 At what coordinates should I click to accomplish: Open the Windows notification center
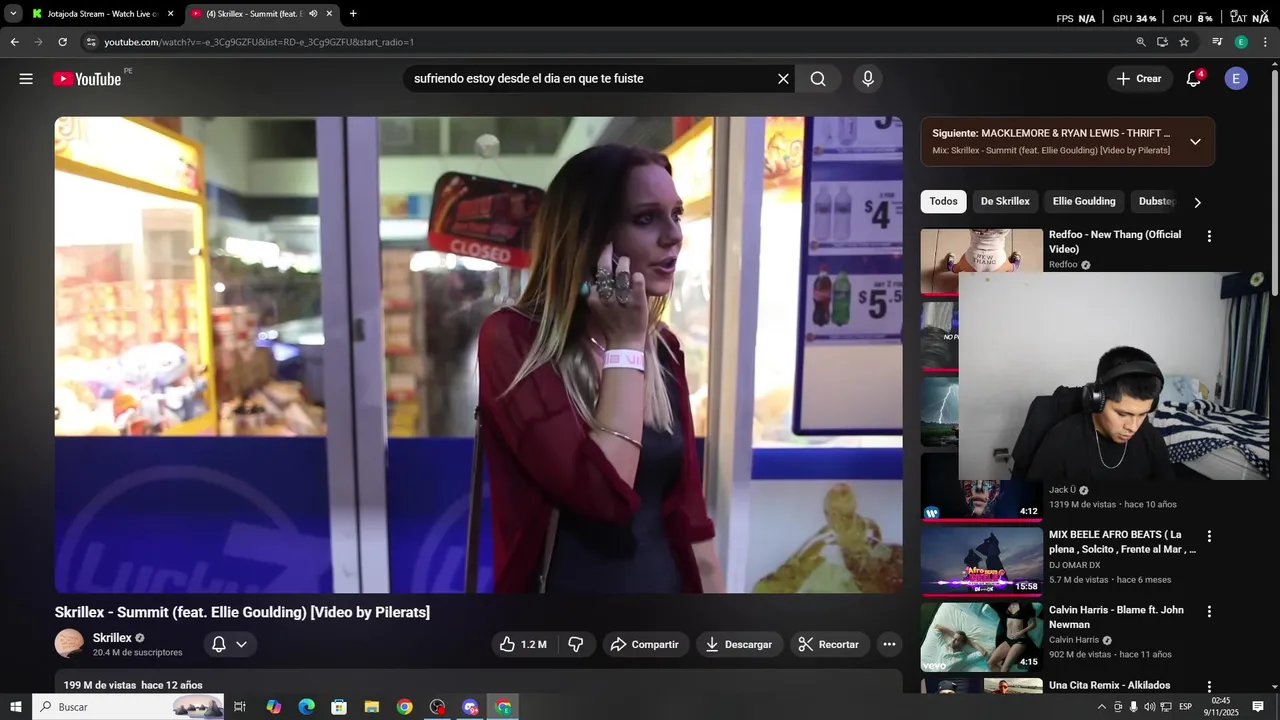pos(1258,707)
